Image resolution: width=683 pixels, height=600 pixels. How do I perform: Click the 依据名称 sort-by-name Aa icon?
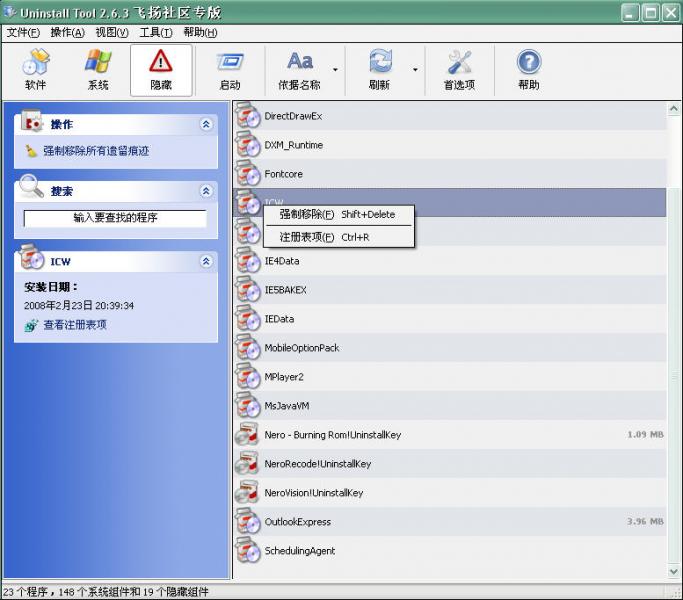(x=300, y=61)
